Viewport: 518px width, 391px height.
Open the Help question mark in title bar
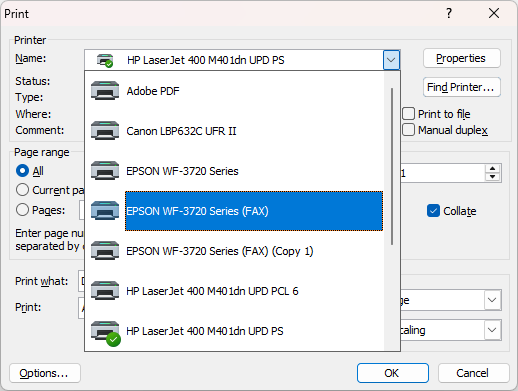[449, 13]
